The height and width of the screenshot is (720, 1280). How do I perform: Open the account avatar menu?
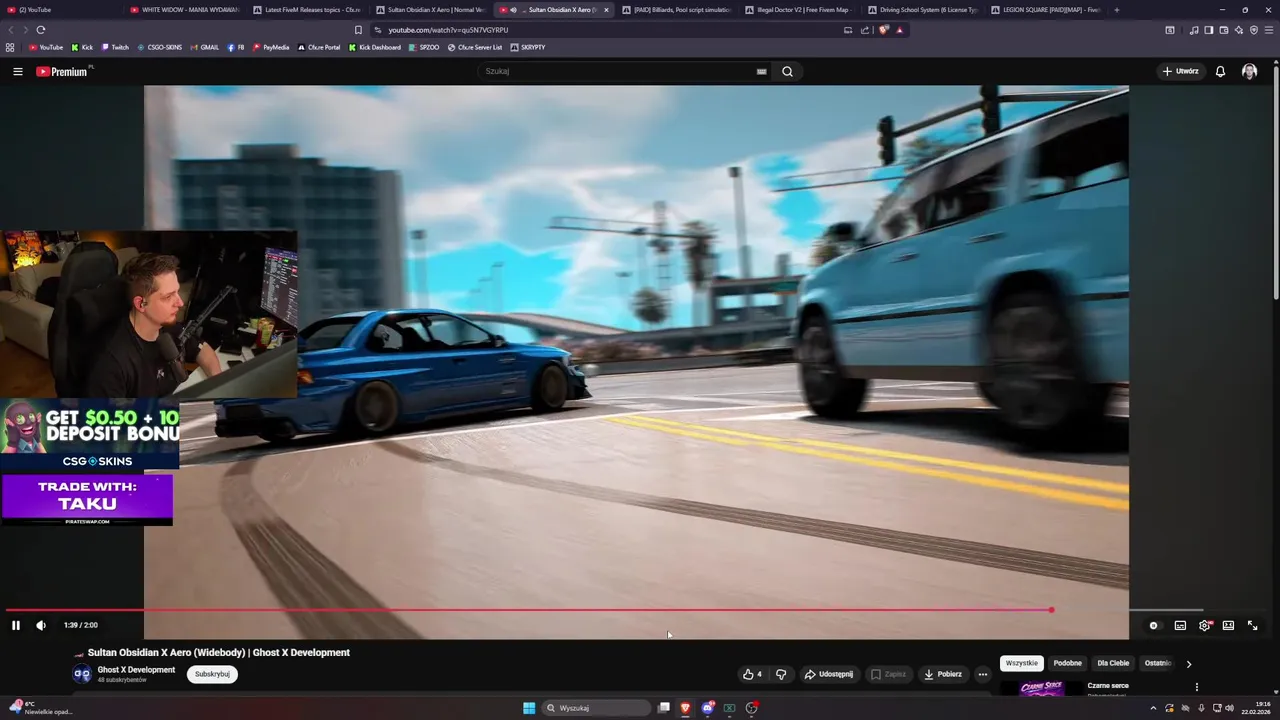pyautogui.click(x=1249, y=71)
